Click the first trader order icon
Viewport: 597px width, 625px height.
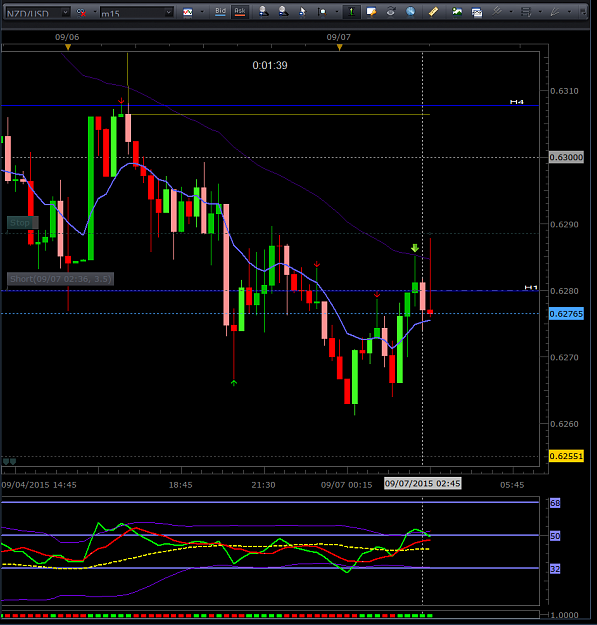[x=263, y=12]
